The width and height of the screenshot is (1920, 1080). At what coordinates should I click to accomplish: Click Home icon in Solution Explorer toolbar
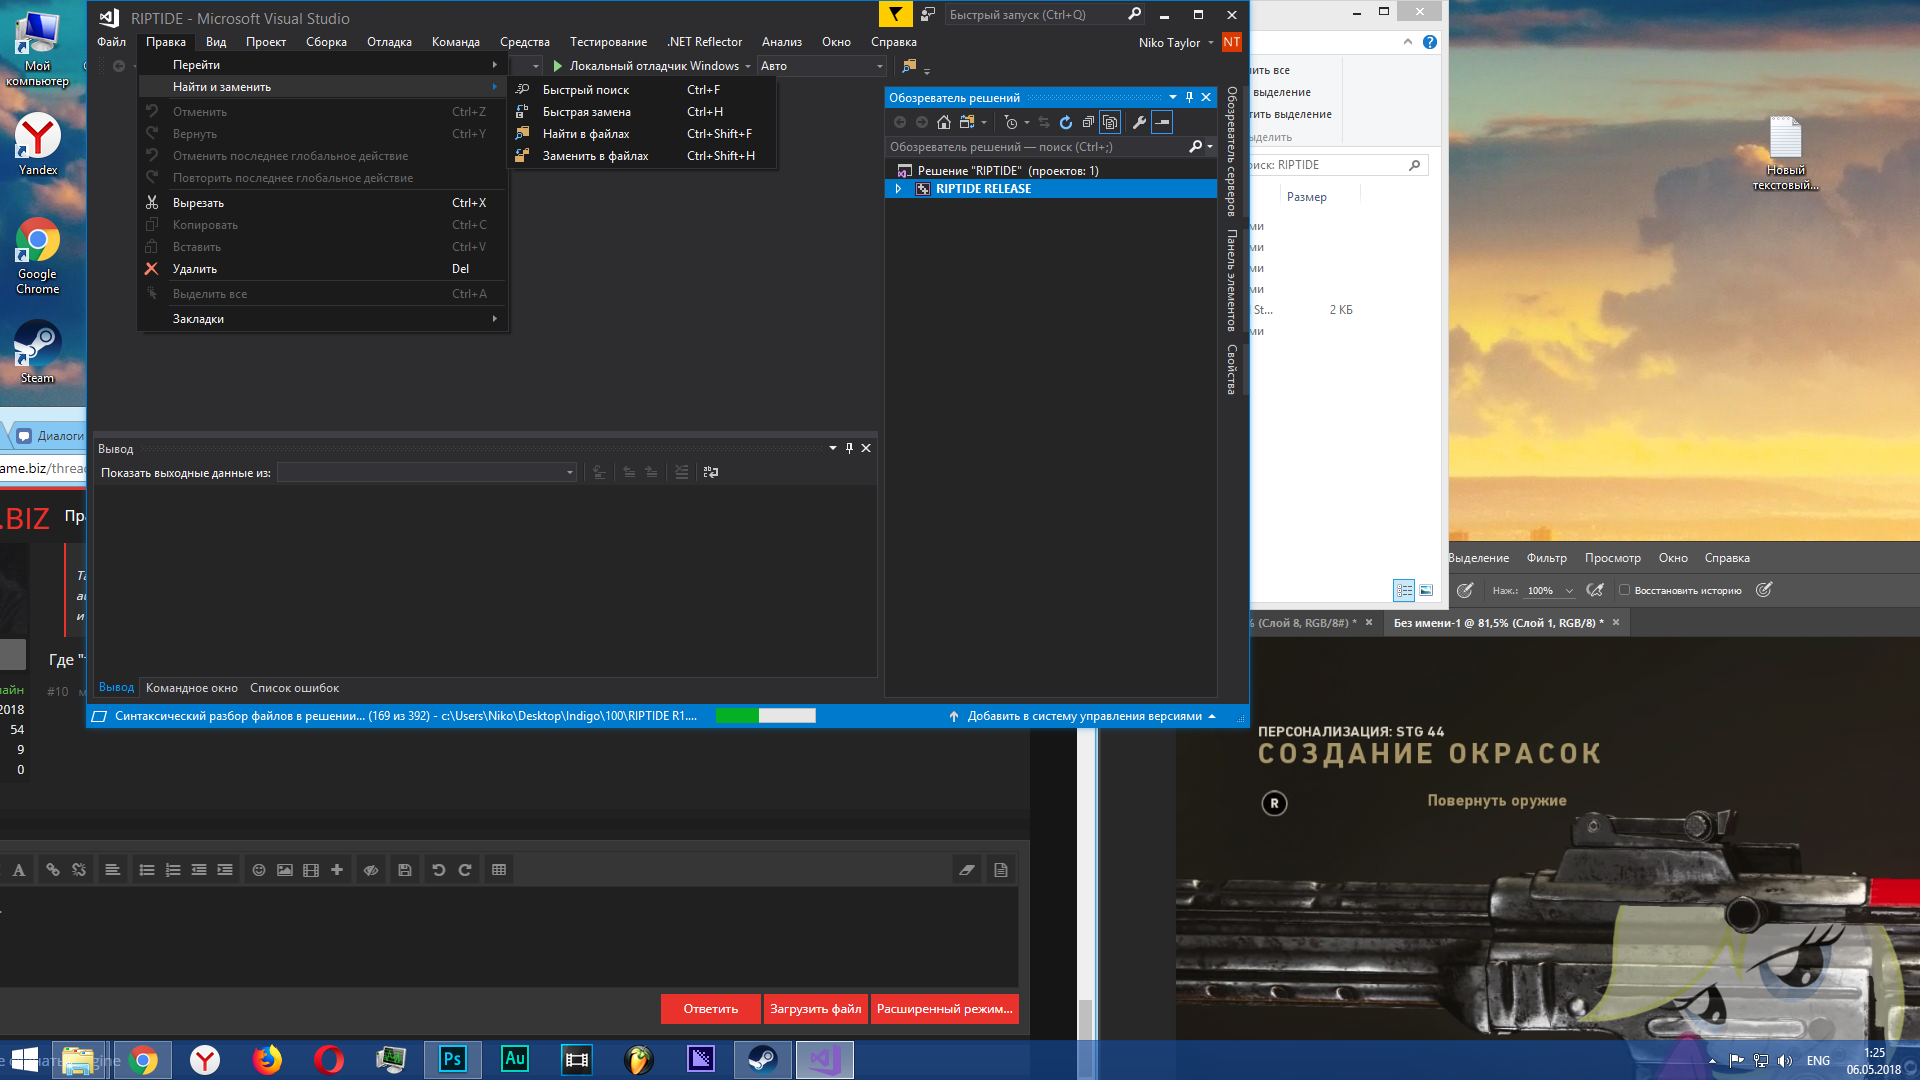coord(943,122)
